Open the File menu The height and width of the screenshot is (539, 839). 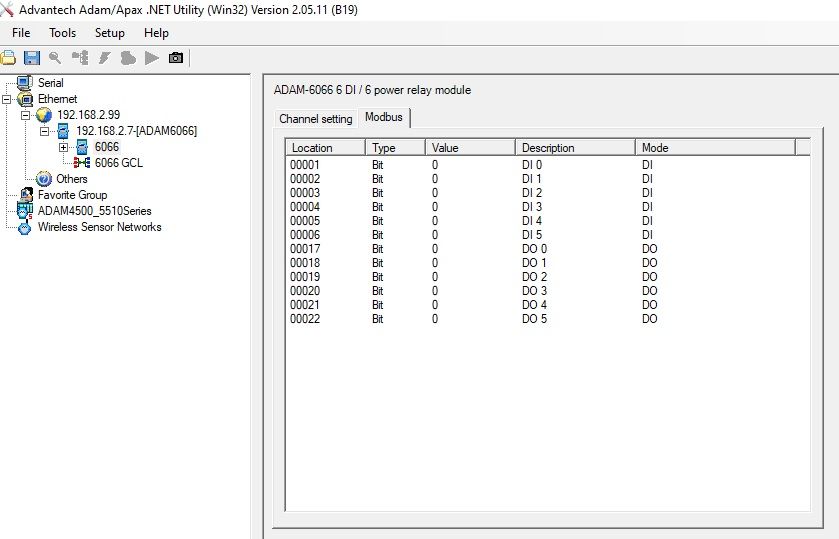pyautogui.click(x=21, y=33)
